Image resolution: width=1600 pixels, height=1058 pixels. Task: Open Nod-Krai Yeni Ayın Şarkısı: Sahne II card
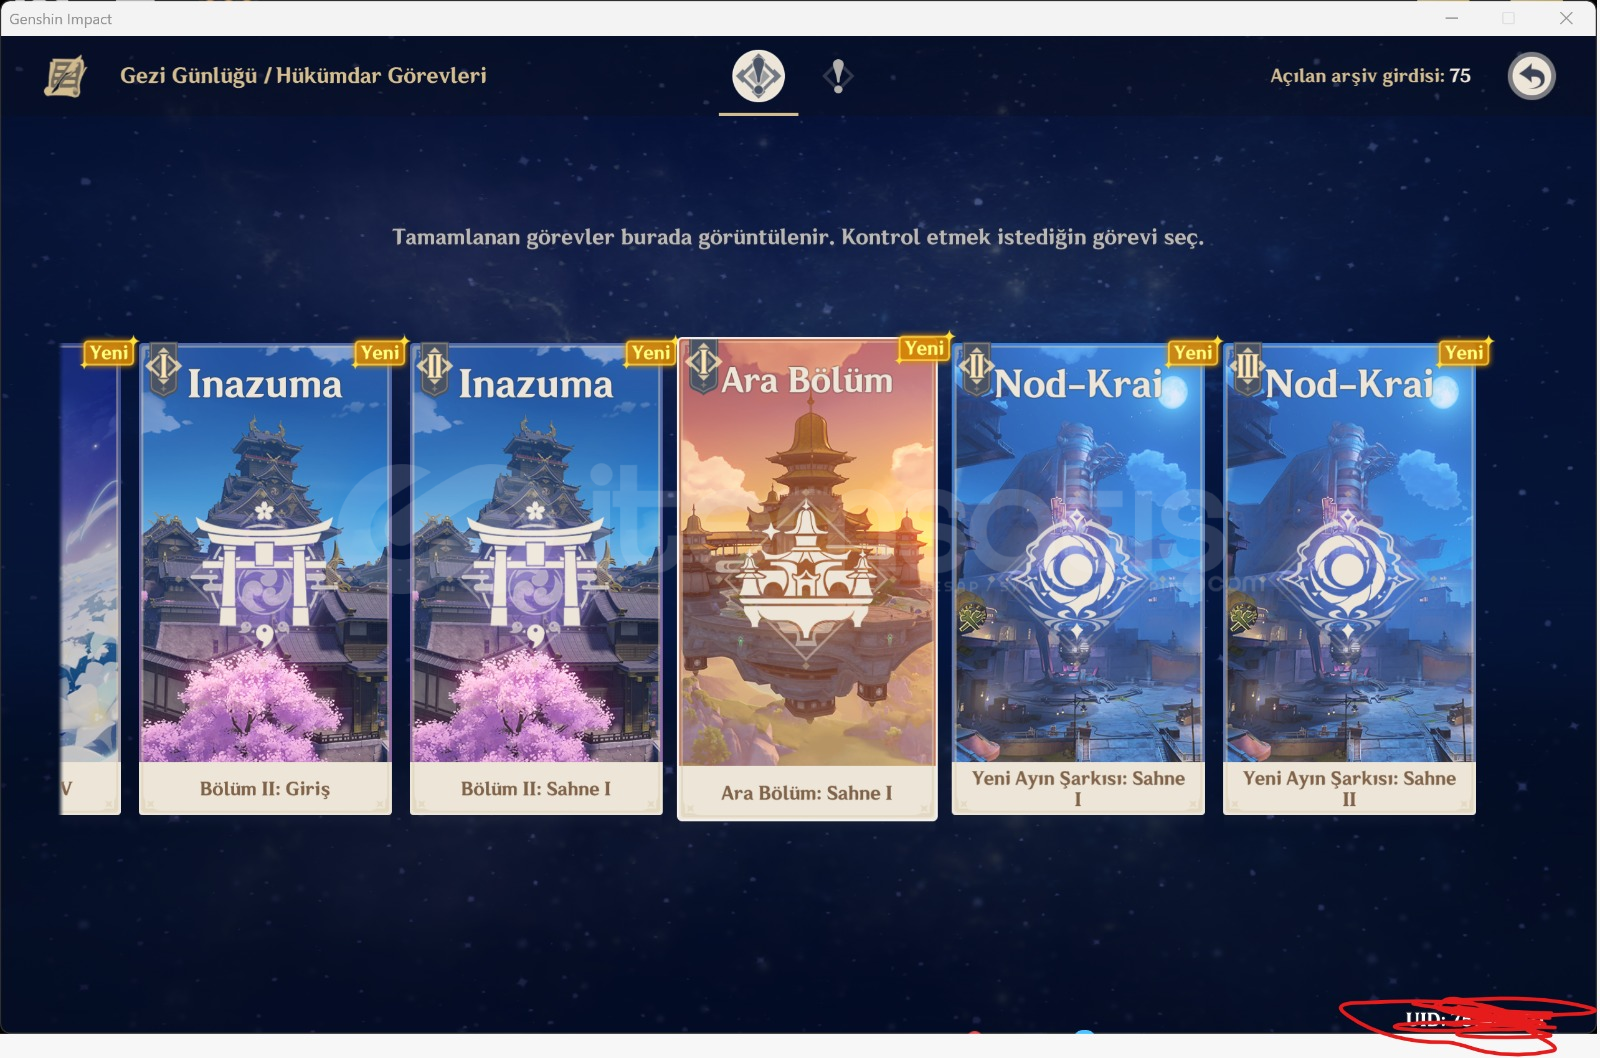(x=1349, y=579)
